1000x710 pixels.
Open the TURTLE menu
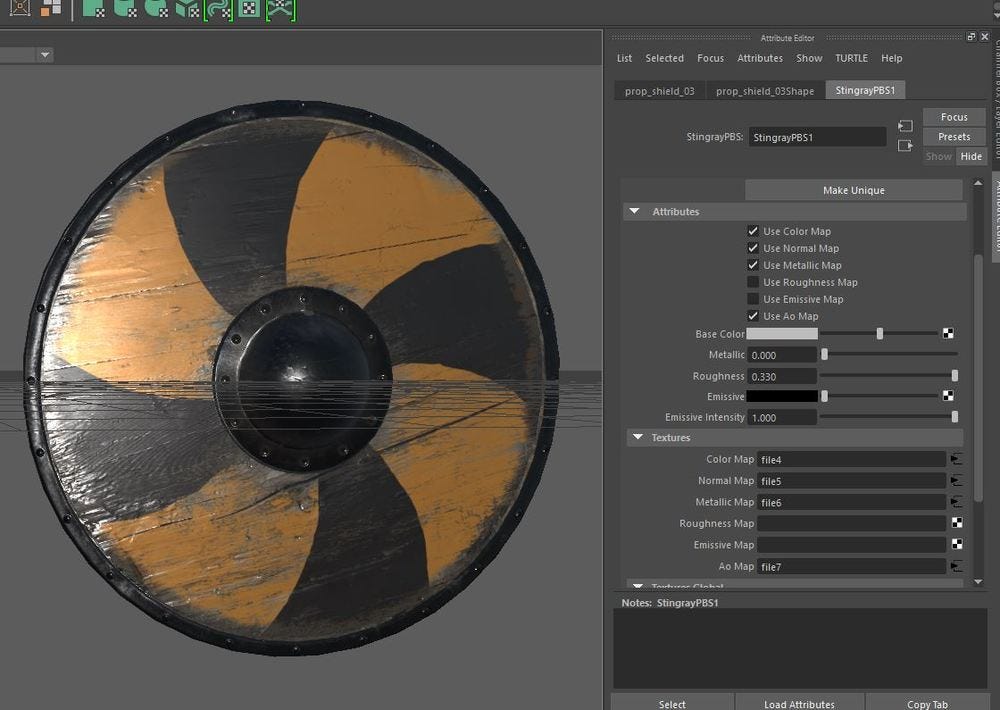(x=851, y=58)
